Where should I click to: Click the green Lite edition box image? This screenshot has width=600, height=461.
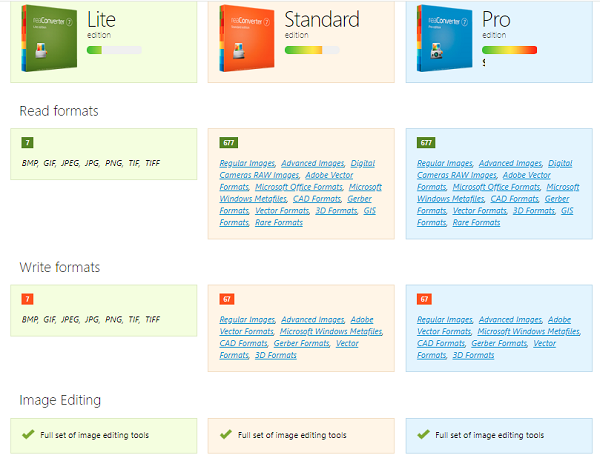coord(49,38)
